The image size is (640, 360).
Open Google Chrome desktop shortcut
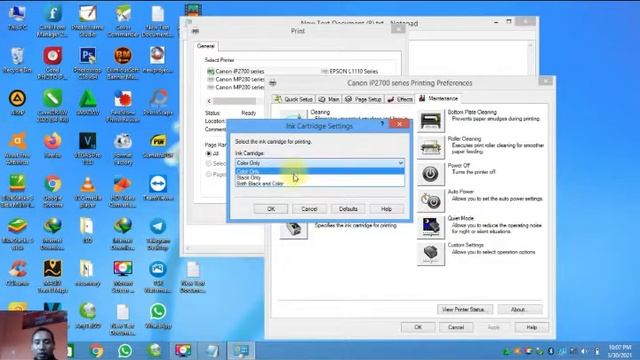(53, 192)
